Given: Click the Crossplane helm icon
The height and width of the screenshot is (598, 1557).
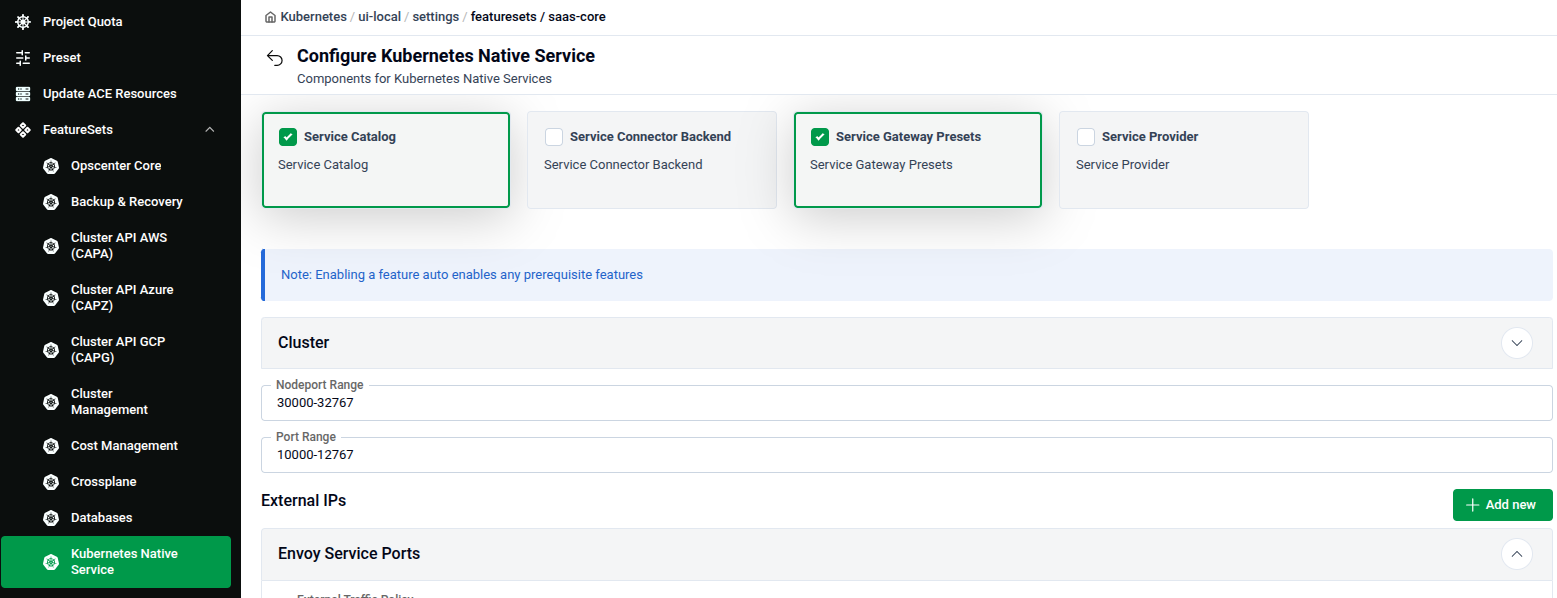Looking at the screenshot, I should [x=51, y=482].
